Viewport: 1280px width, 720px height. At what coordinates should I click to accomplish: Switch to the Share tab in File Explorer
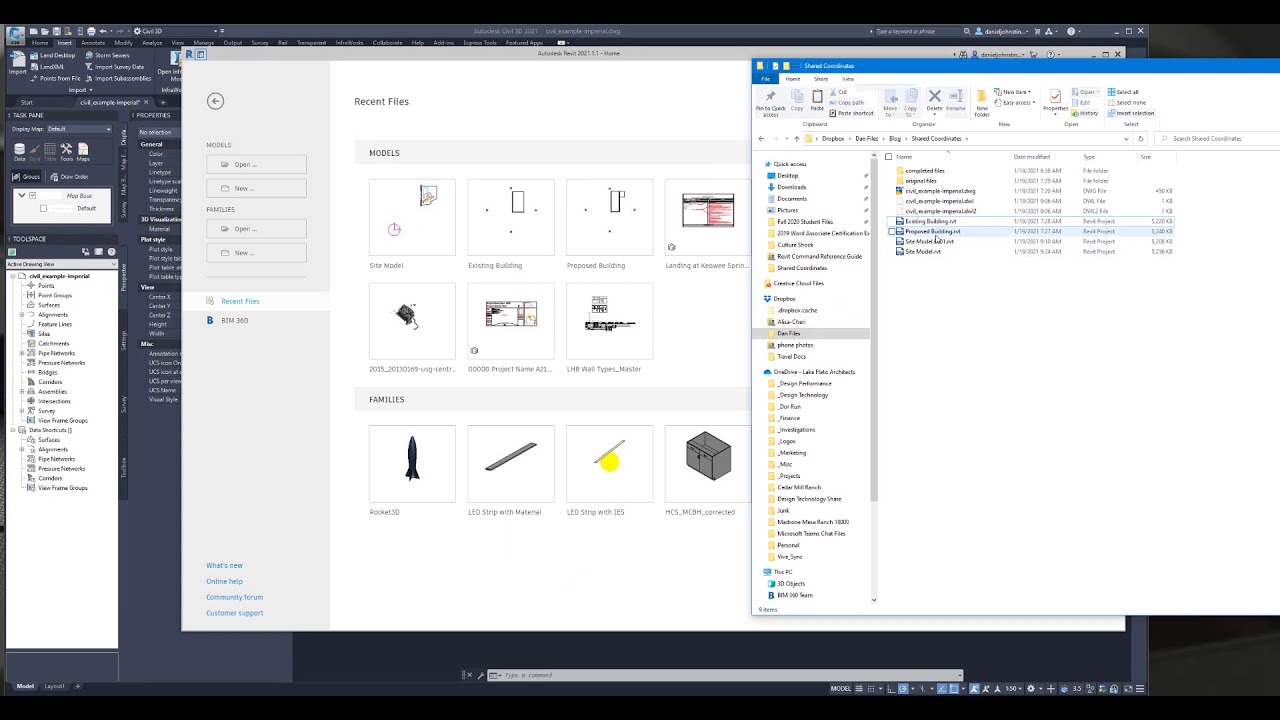coord(821,78)
